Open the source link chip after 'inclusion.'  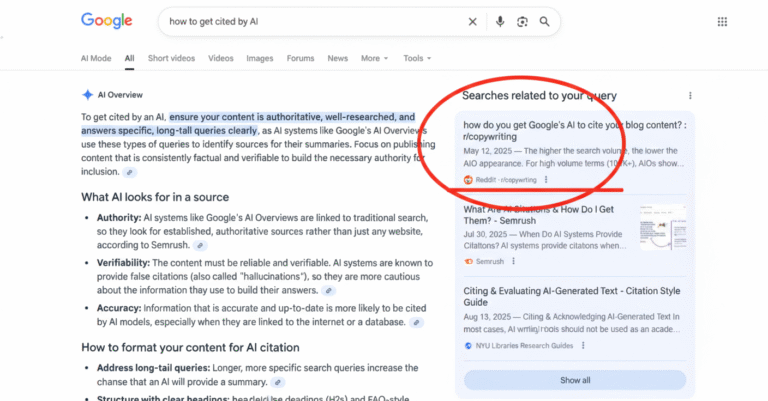[x=129, y=172]
